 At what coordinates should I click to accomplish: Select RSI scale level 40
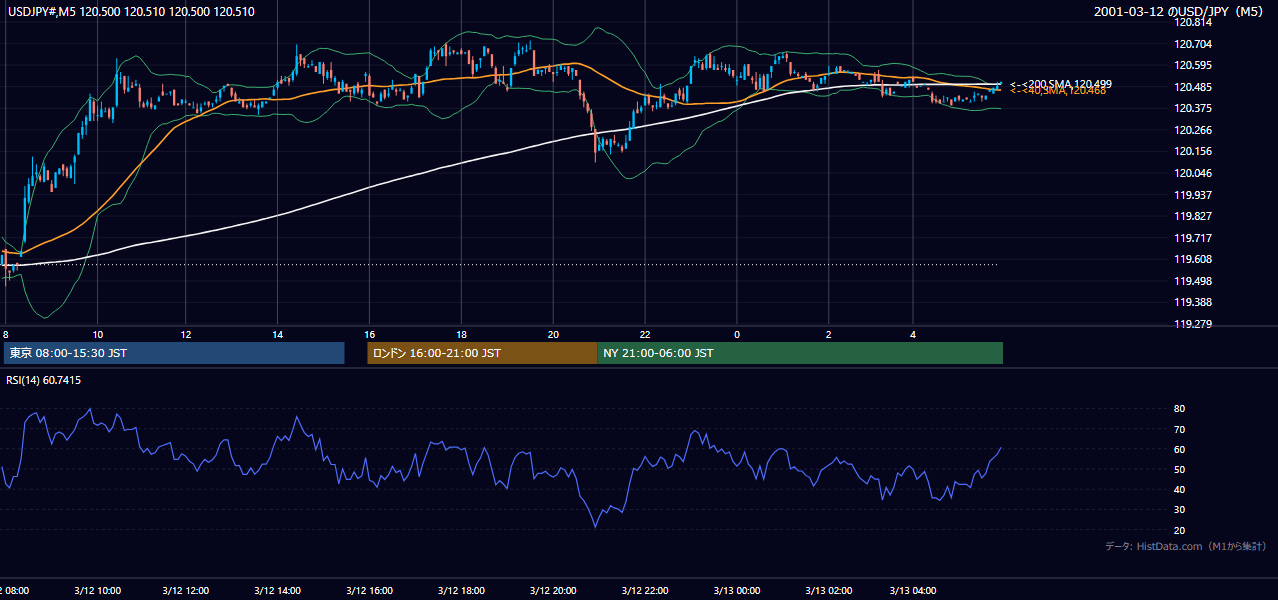click(1179, 489)
